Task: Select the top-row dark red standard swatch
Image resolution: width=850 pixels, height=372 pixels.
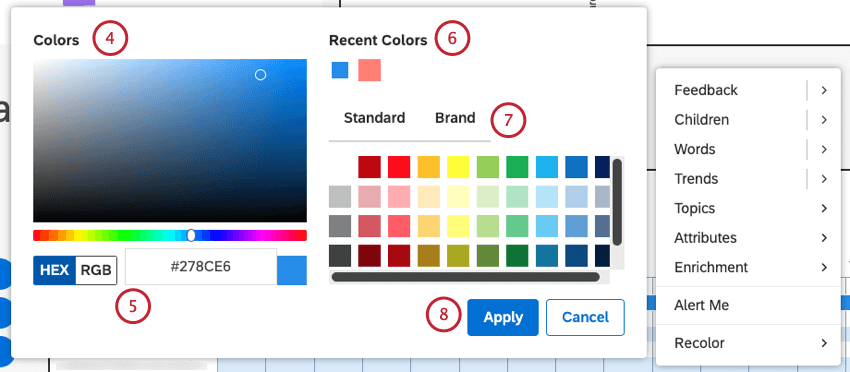Action: (x=369, y=167)
